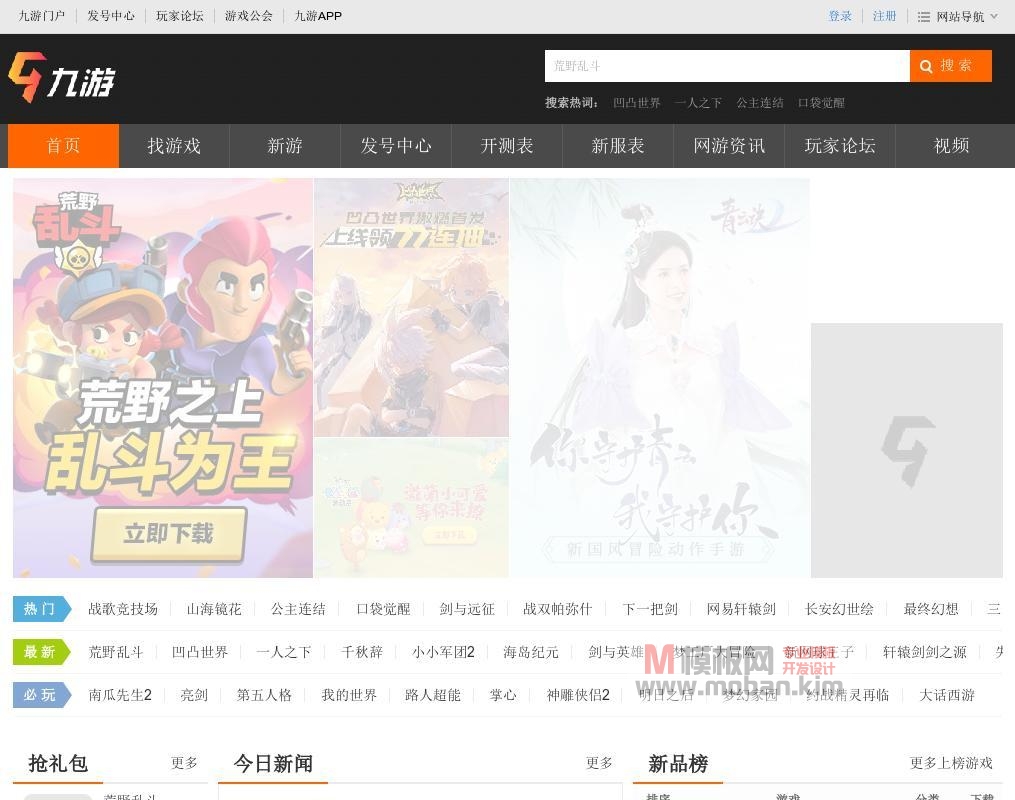Viewport: 1015px width, 800px height.
Task: Open the 凹凸世界 promo banner
Action: pyautogui.click(x=412, y=307)
